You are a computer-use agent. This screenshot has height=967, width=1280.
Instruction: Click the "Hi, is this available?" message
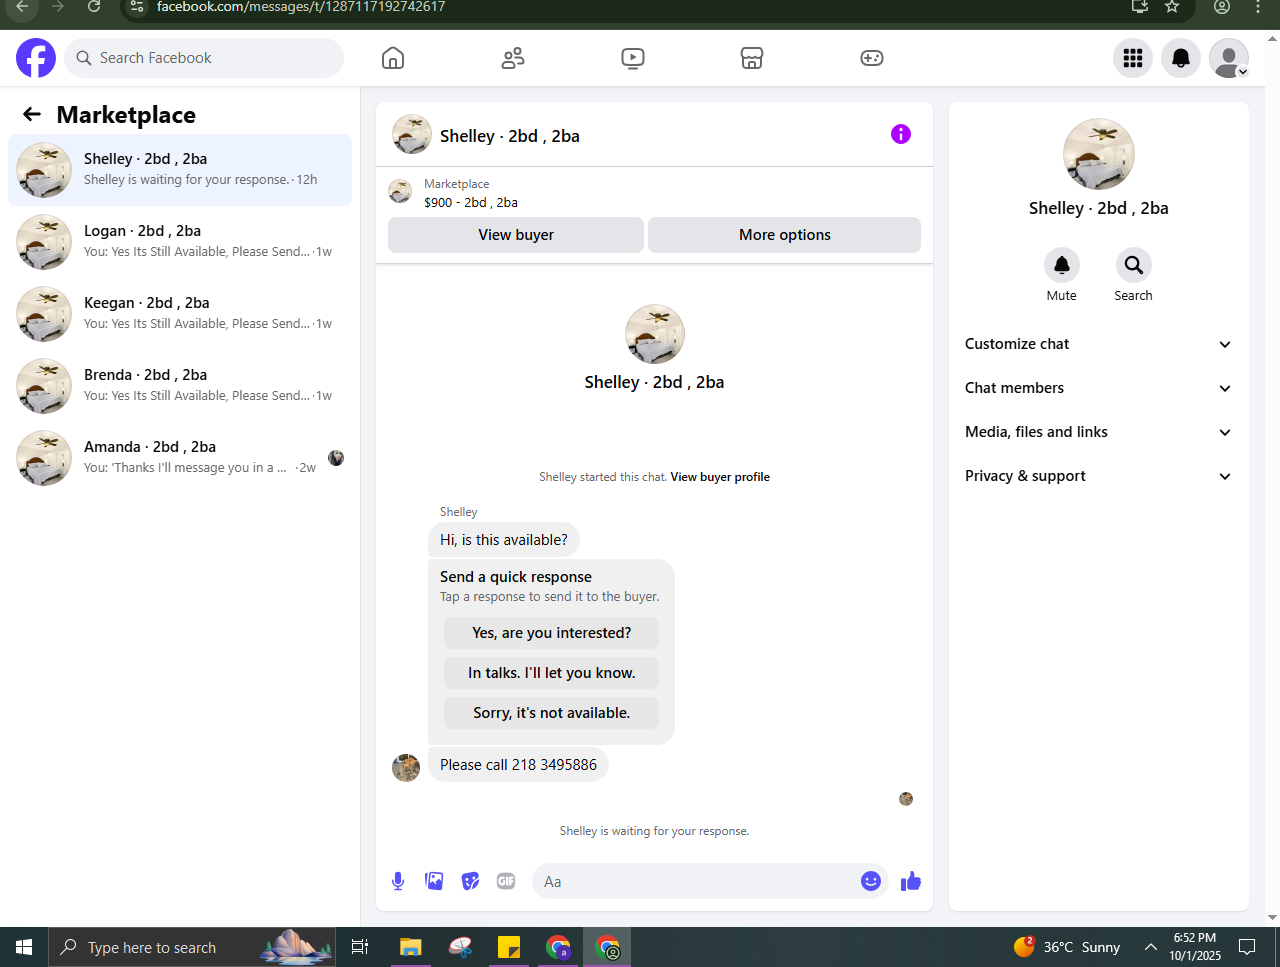504,540
